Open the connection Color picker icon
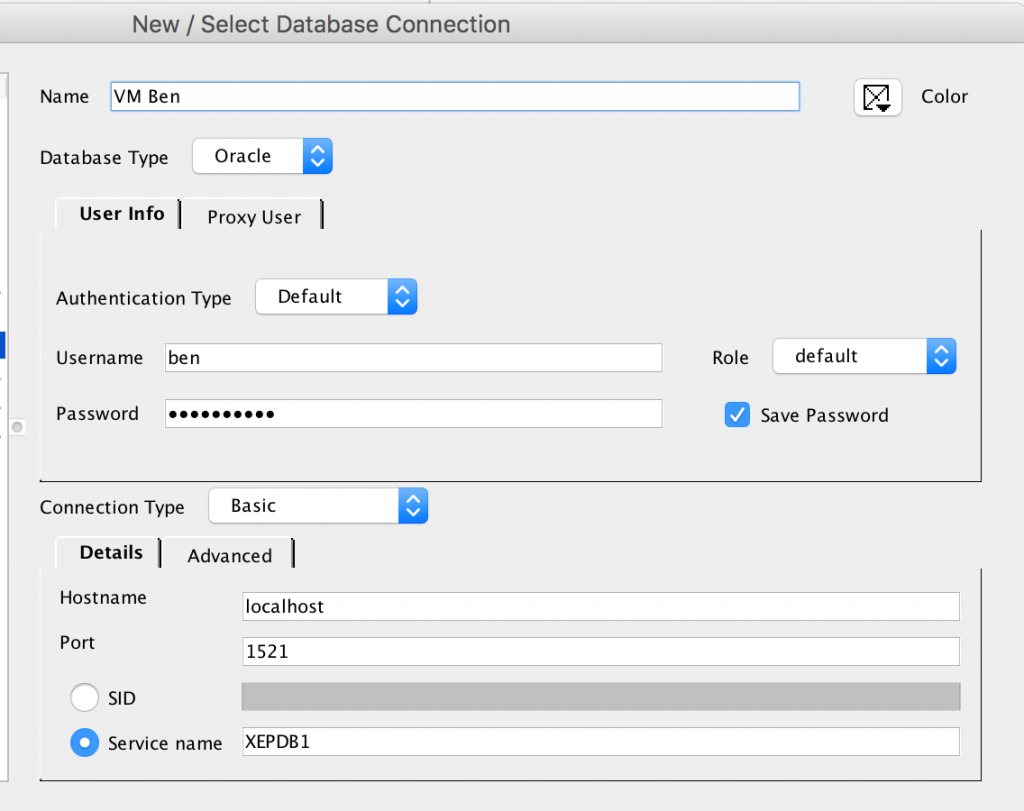 pyautogui.click(x=877, y=98)
